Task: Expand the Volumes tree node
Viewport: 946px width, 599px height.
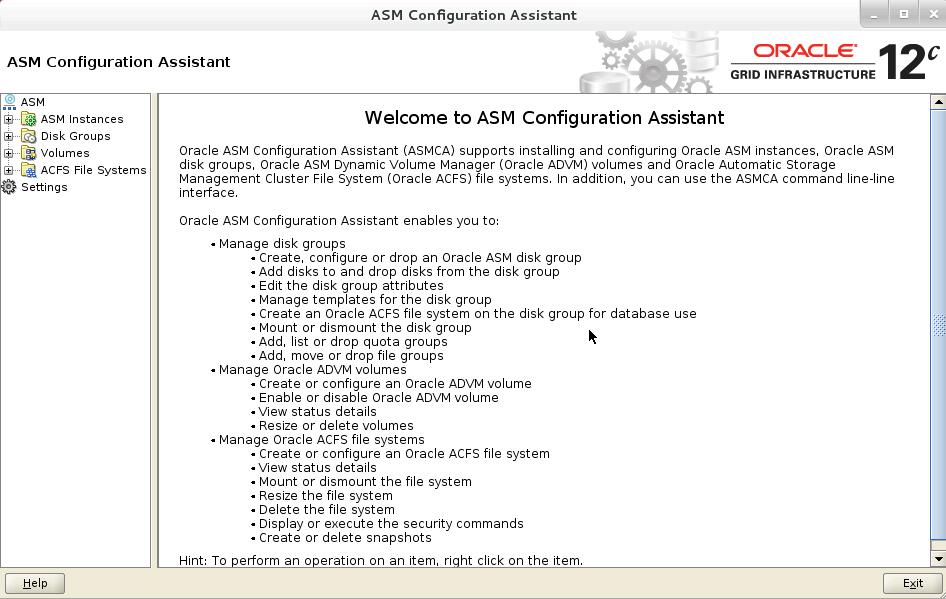Action: click(8, 153)
